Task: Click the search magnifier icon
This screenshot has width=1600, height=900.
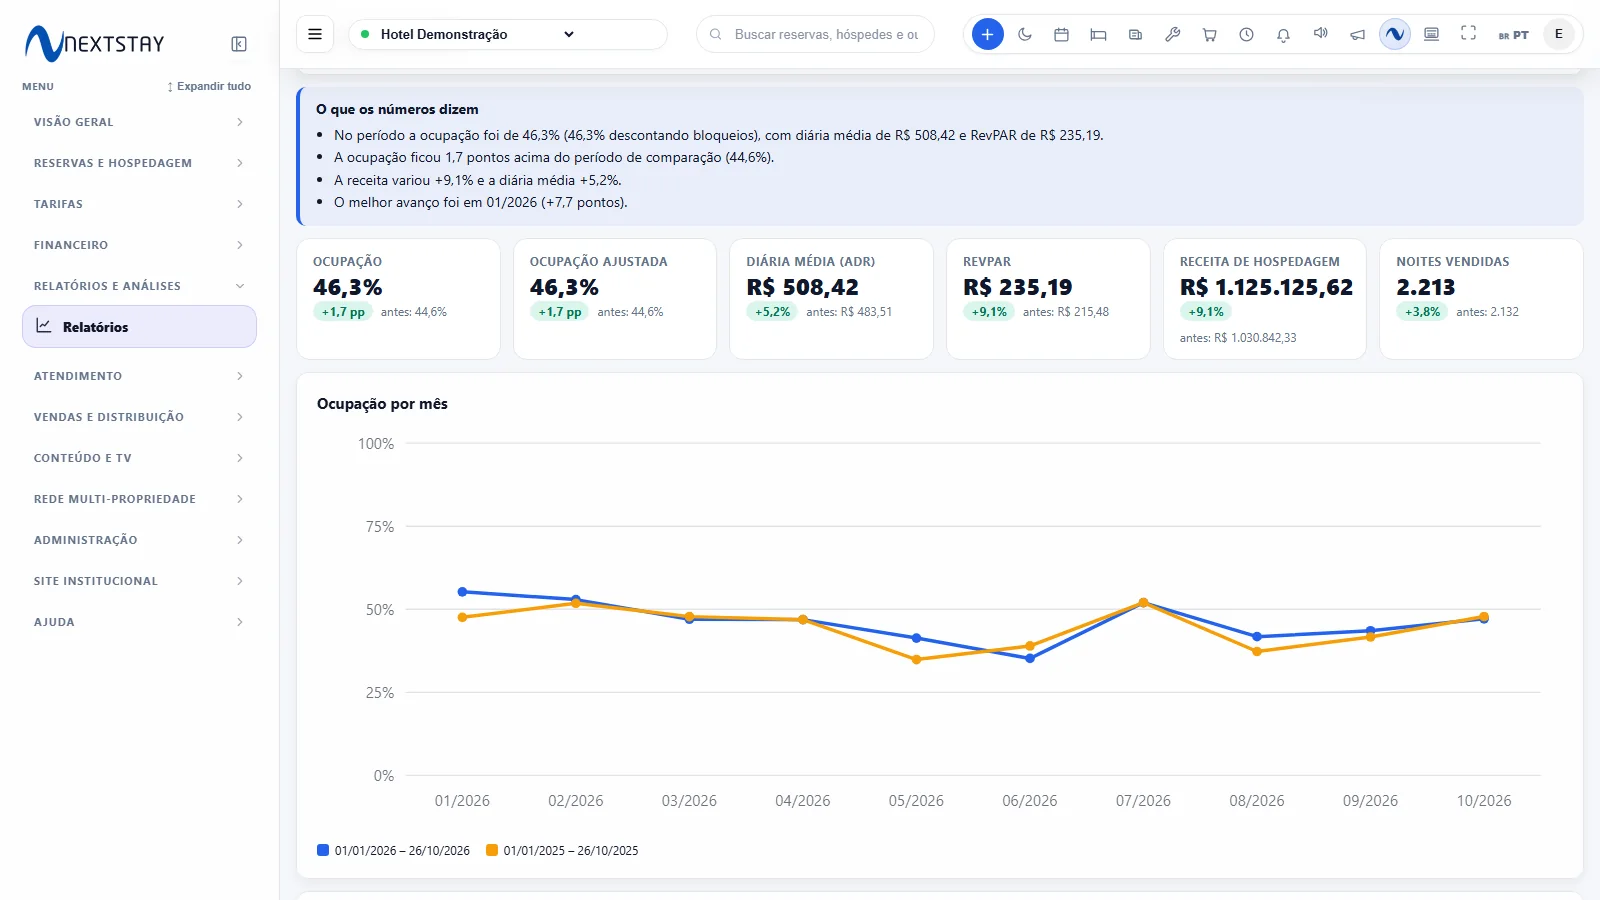Action: click(x=716, y=34)
